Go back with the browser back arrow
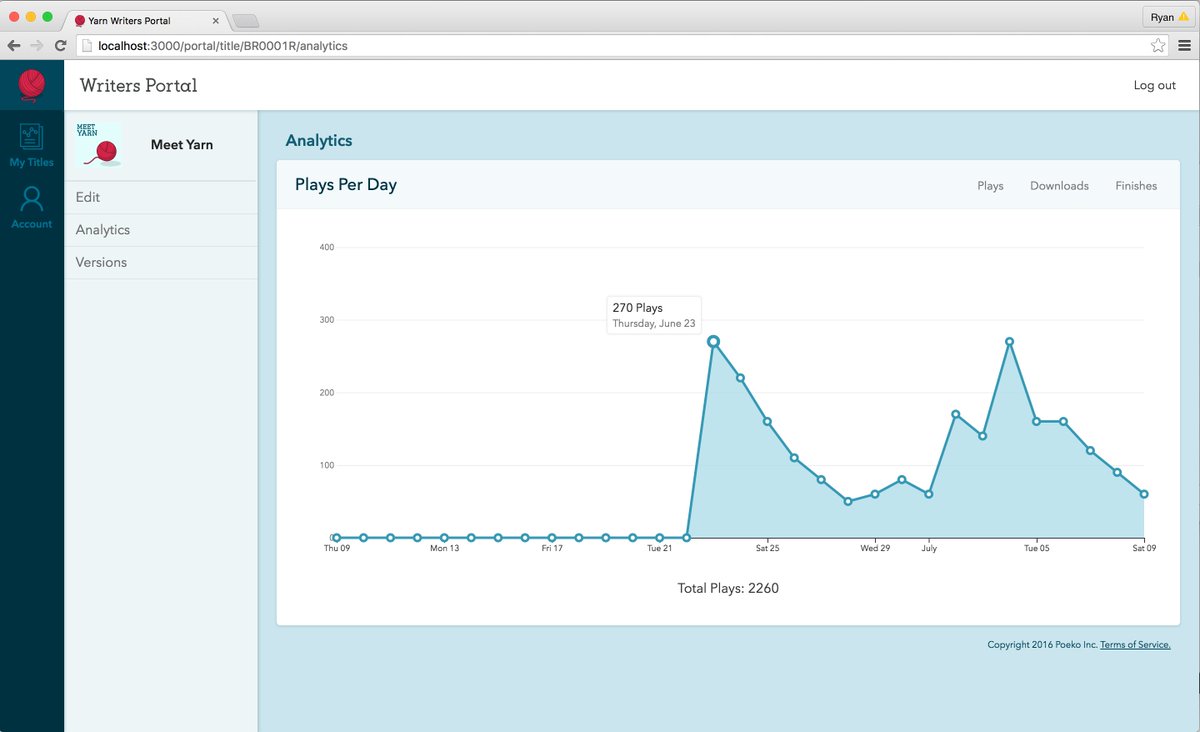The height and width of the screenshot is (732, 1200). [x=14, y=45]
